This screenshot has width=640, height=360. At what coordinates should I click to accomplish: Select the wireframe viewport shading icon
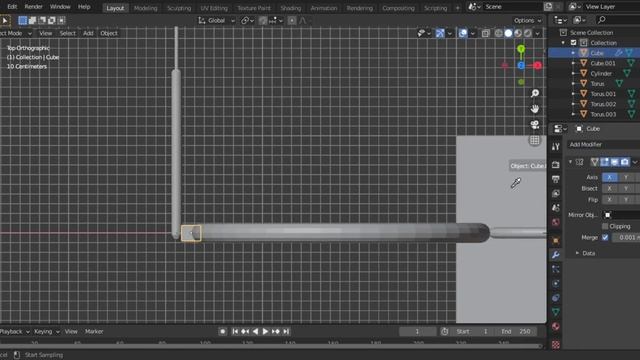pyautogui.click(x=498, y=33)
